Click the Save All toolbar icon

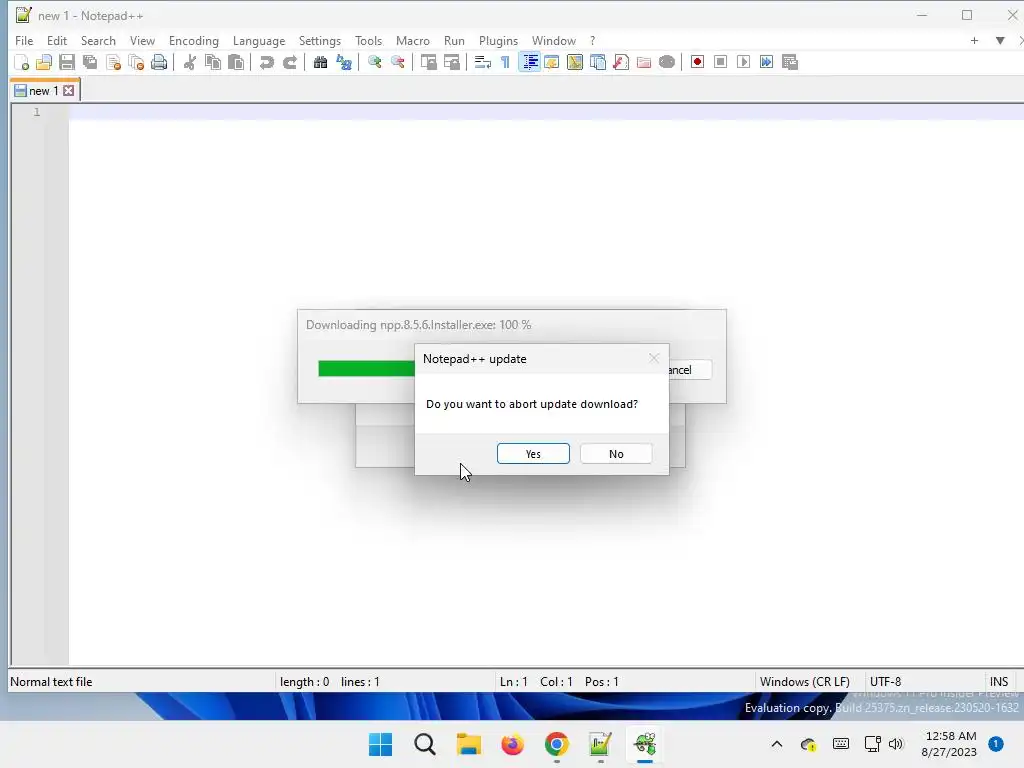coord(90,62)
